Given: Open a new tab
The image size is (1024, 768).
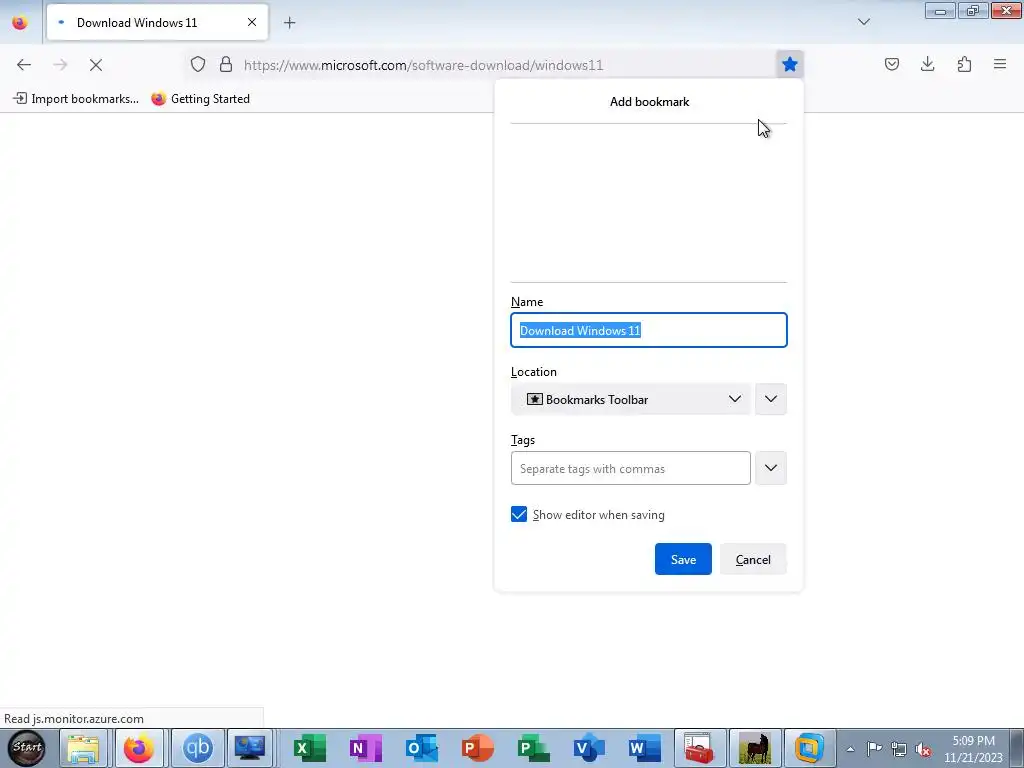Looking at the screenshot, I should 290,23.
